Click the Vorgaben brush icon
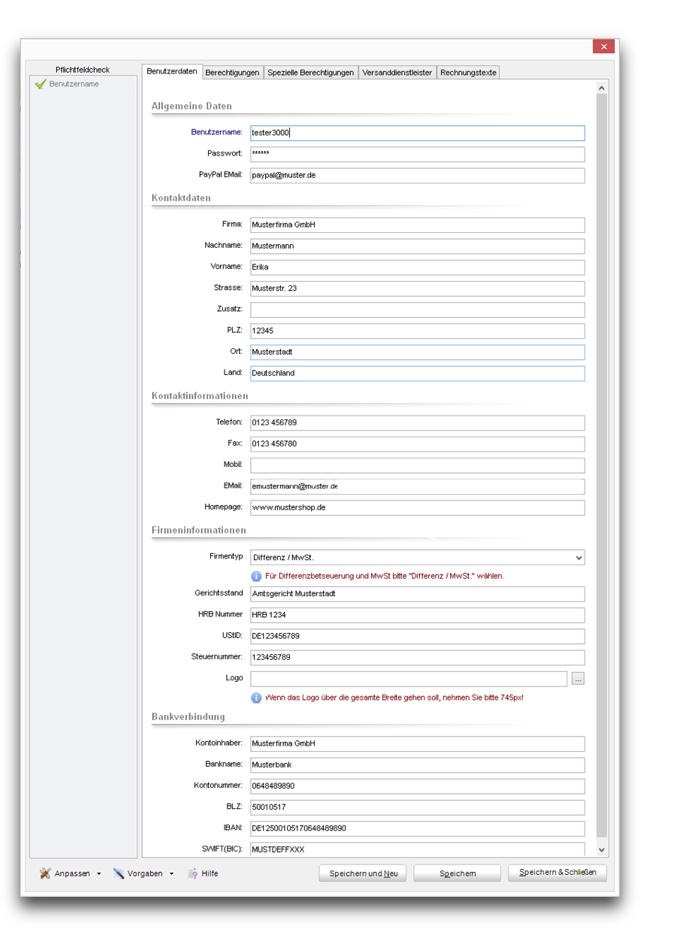Screen dimensions: 684x943 [x=119, y=873]
